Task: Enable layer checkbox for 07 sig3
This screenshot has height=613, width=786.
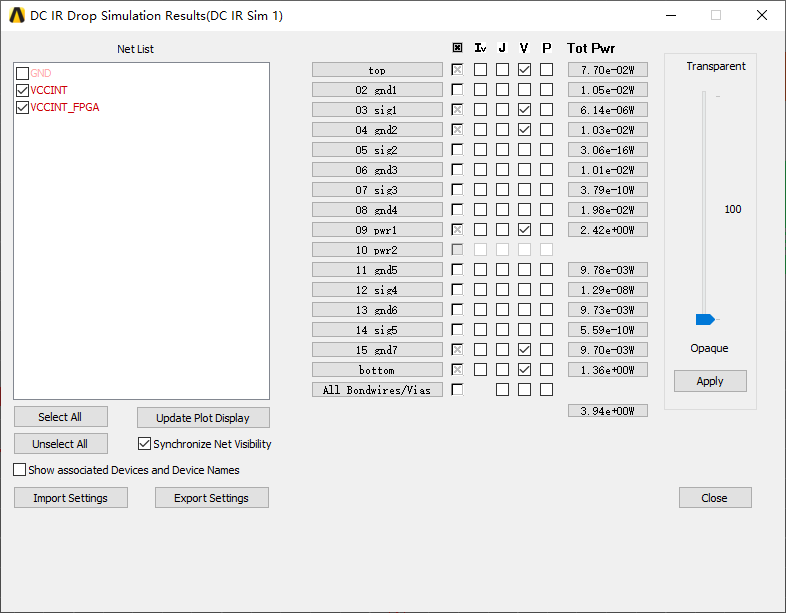Action: coord(457,189)
